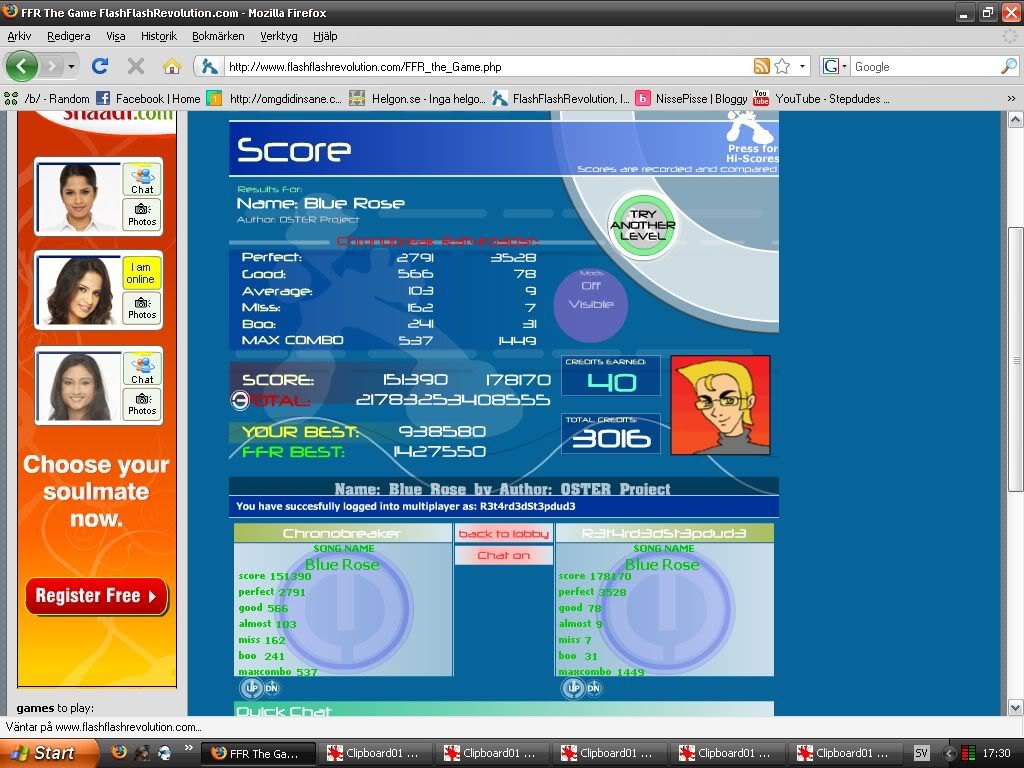Expand the bookmarks toolbar overflow chevron

1011,98
